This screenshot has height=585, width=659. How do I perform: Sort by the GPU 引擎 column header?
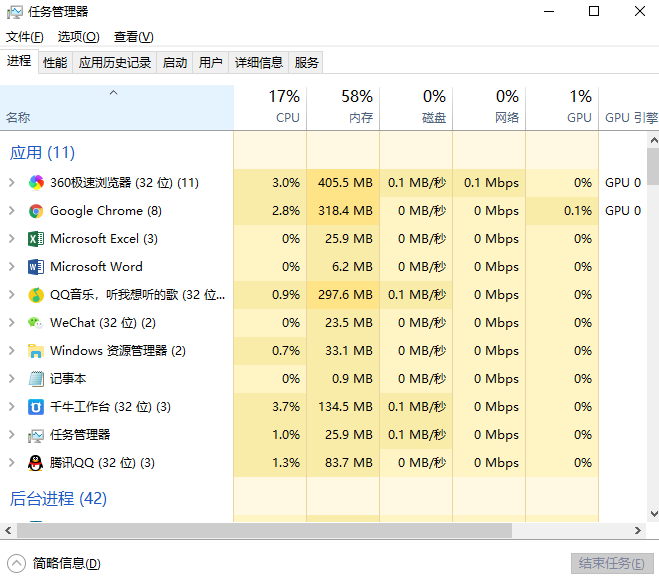click(x=631, y=108)
